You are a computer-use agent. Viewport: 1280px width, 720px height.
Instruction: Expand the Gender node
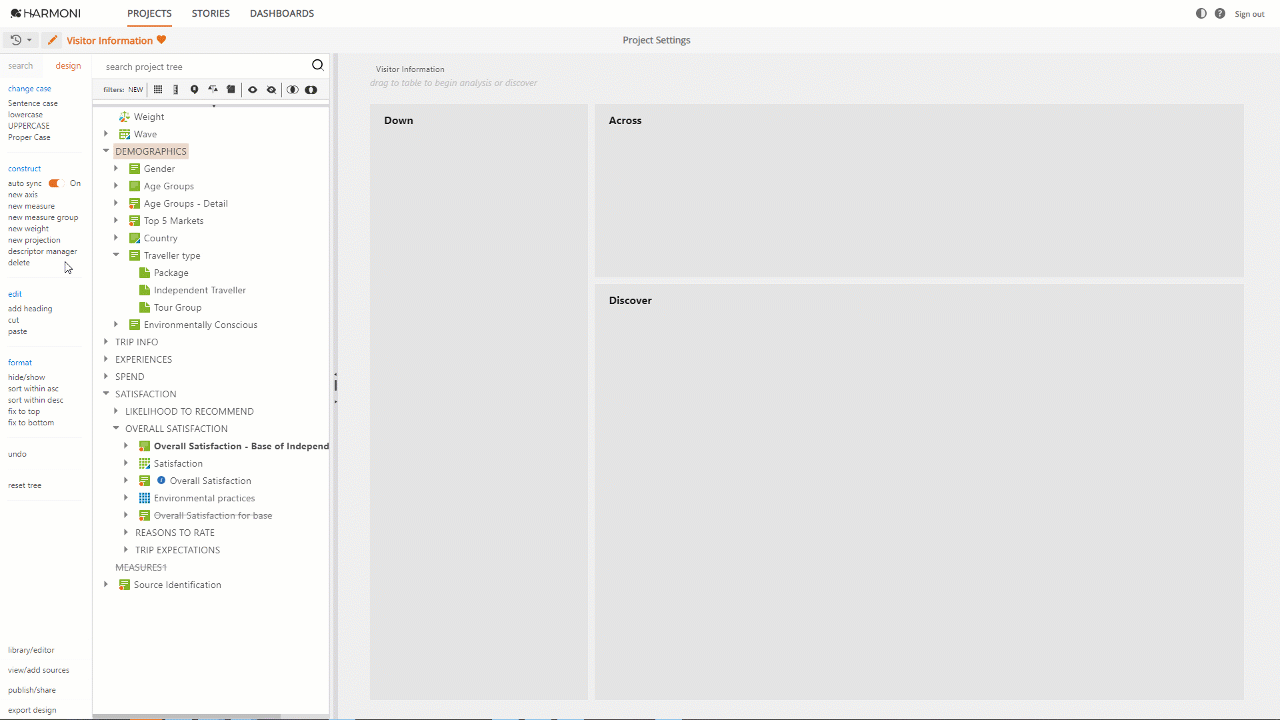click(x=116, y=169)
